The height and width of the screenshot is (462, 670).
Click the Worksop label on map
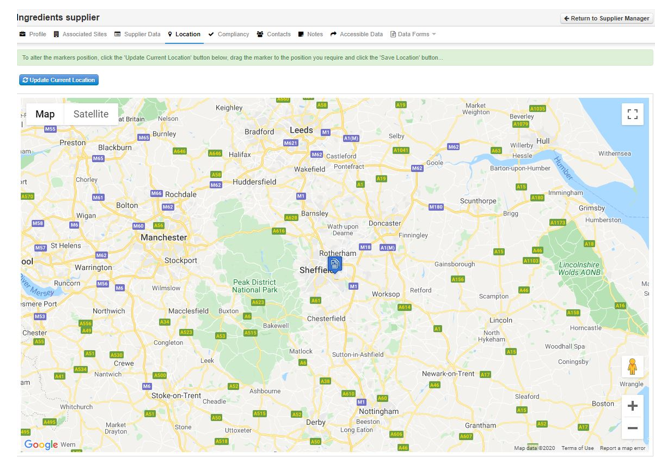pos(386,294)
